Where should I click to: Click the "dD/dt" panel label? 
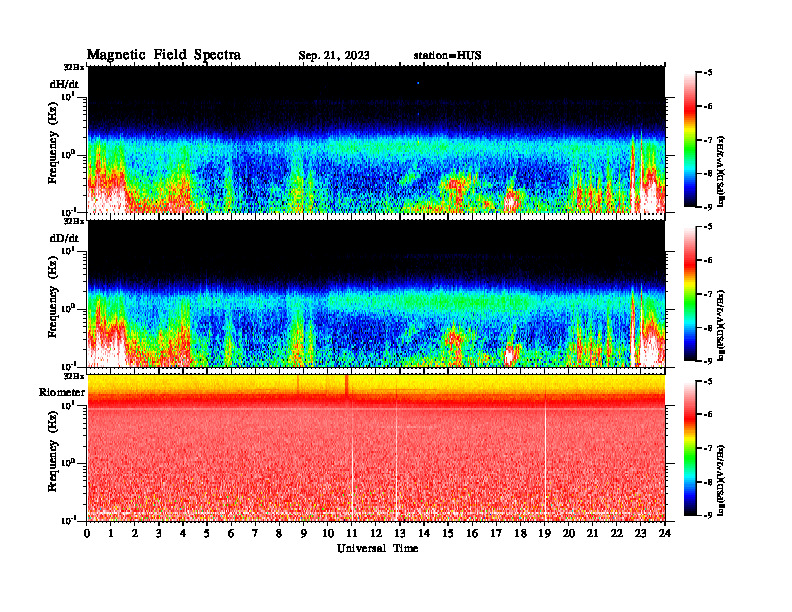(64, 238)
